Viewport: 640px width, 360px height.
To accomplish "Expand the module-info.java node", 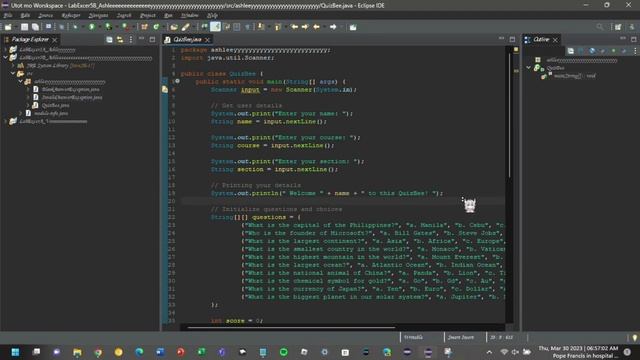I will (x=20, y=113).
